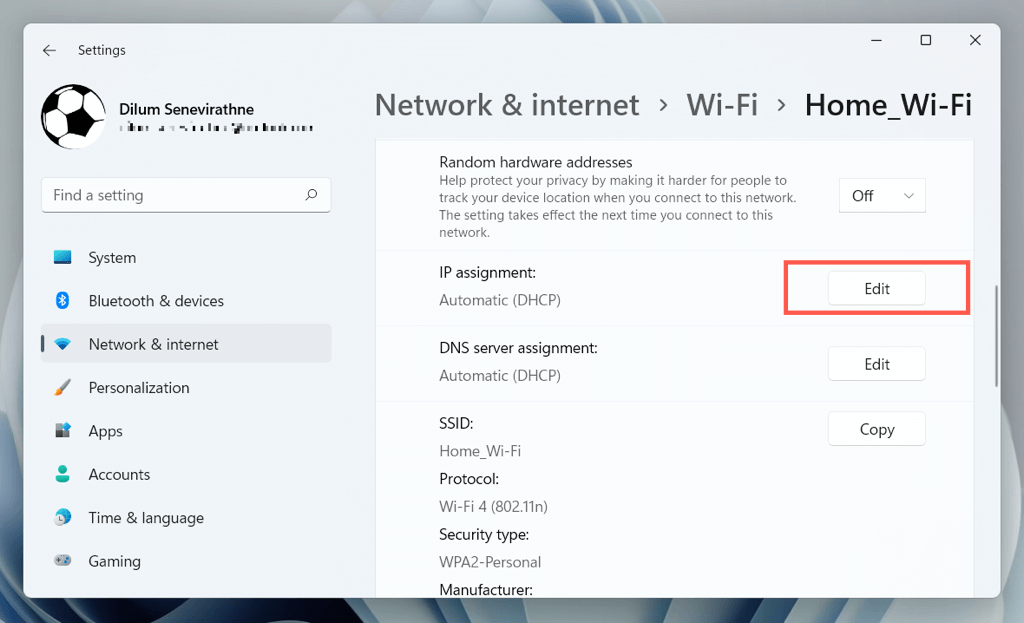Click the Time & language globe icon
Viewport: 1024px width, 623px height.
pyautogui.click(x=63, y=517)
